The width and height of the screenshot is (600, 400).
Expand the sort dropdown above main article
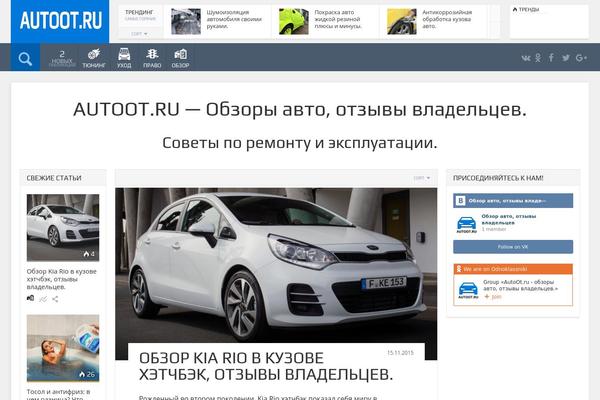pos(422,178)
